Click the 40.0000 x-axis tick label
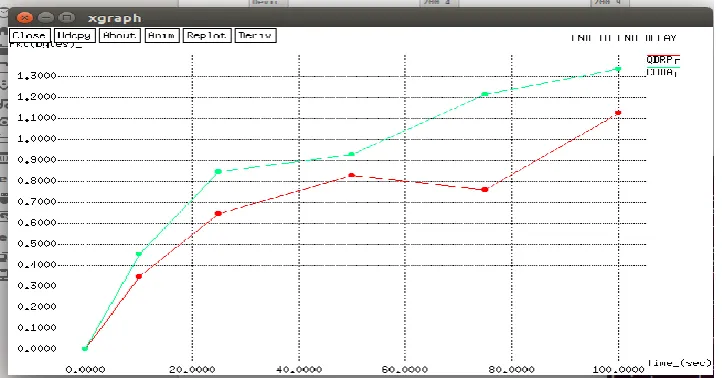The height and width of the screenshot is (378, 723). (299, 369)
